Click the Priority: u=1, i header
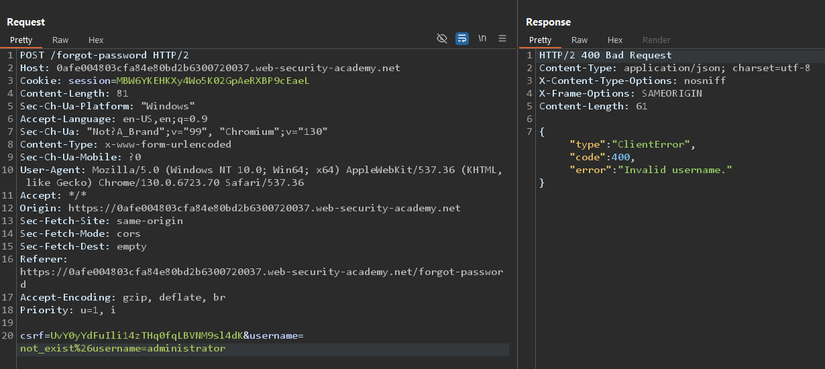Image resolution: width=825 pixels, height=369 pixels. [x=68, y=310]
